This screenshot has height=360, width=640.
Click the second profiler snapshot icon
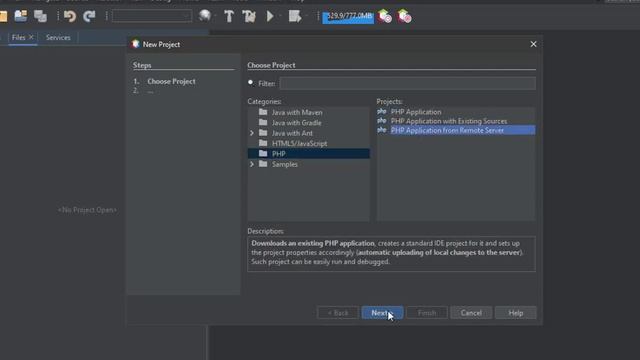tap(404, 16)
